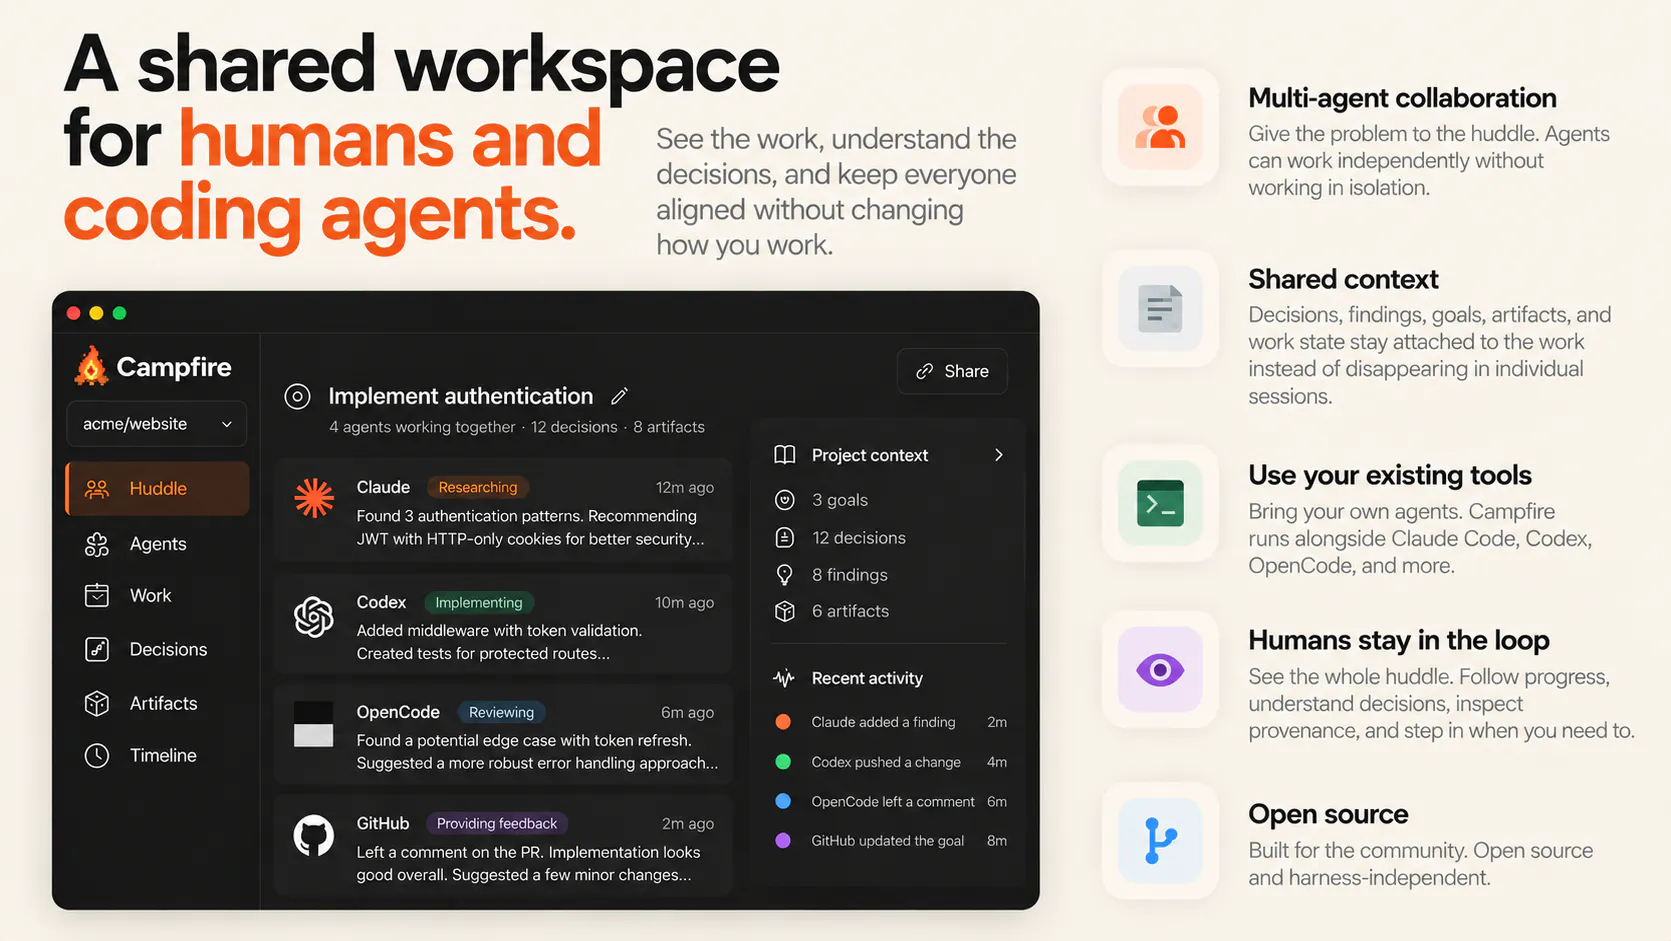The width and height of the screenshot is (1671, 941).
Task: Open the acme/website repository dropdown
Action: 157,424
